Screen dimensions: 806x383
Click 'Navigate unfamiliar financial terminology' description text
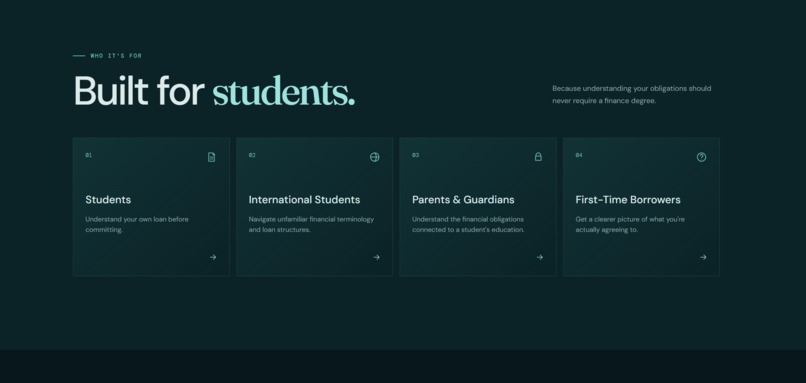(311, 225)
